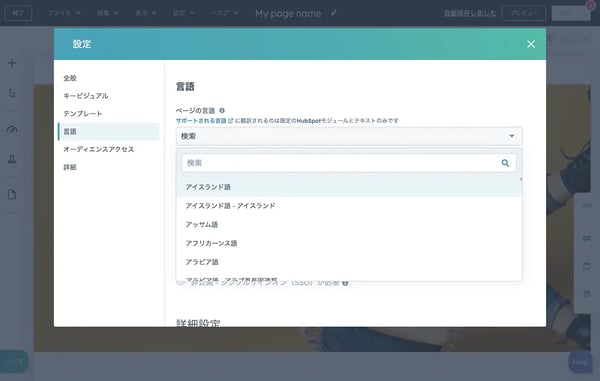Screen dimensions: 600x381
Task: Click the plus add-module icon in the left sidebar
Action: (x=12, y=63)
